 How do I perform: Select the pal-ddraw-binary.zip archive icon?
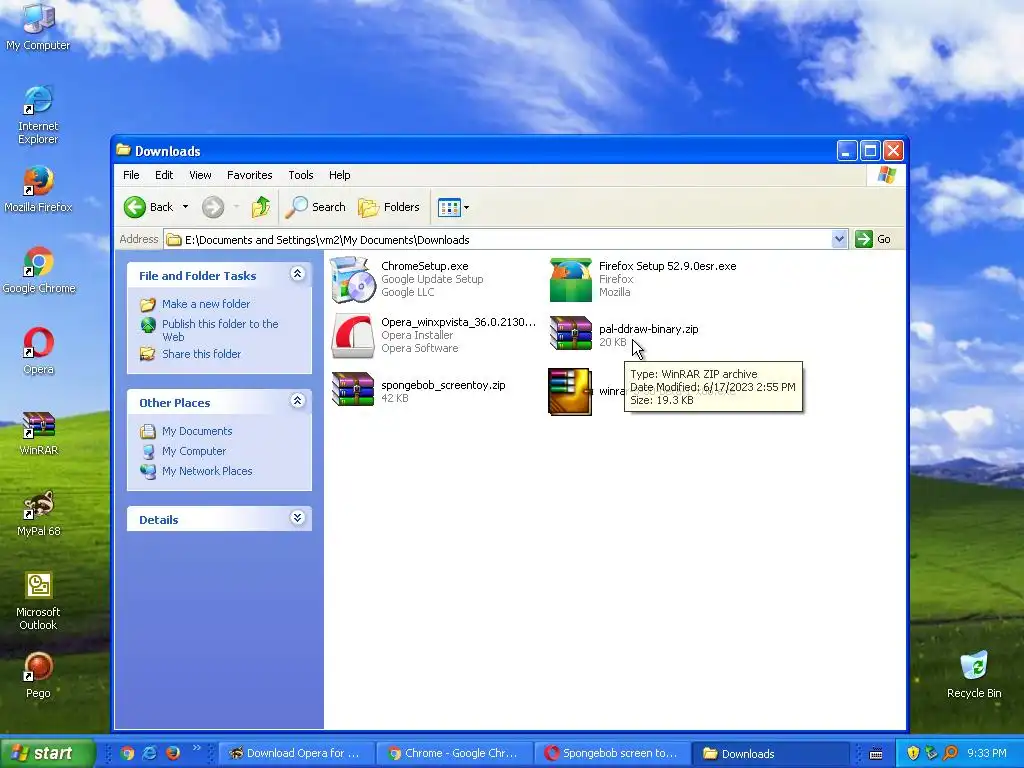(571, 333)
